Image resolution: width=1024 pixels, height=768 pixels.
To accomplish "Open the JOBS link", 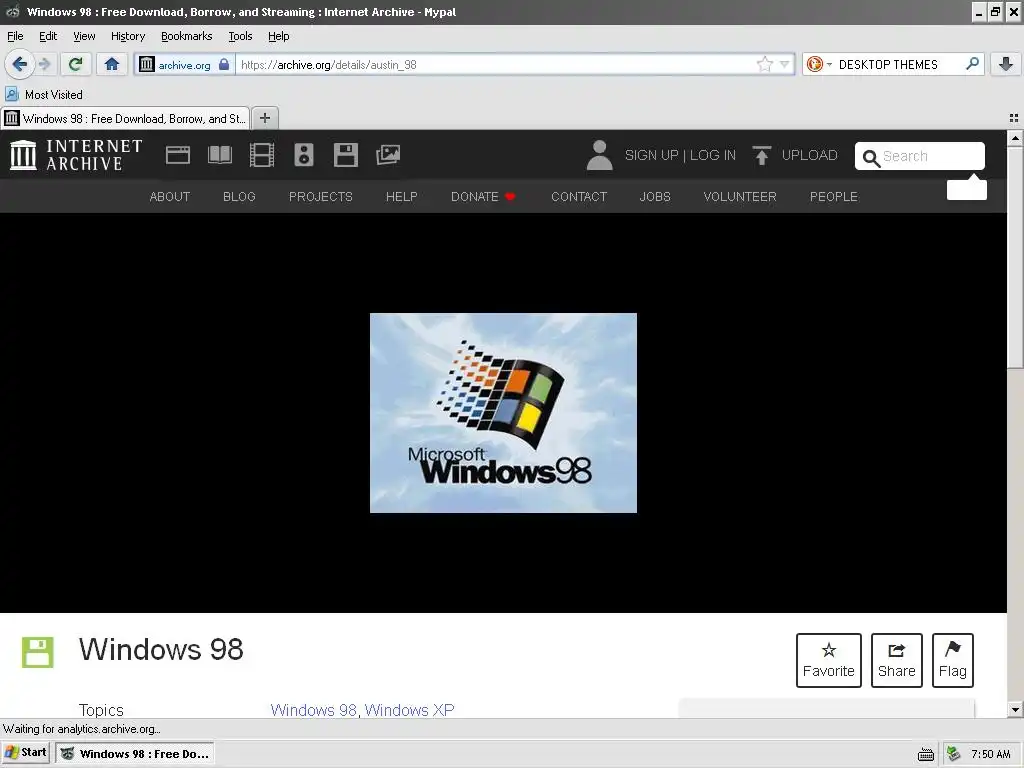I will click(x=655, y=197).
